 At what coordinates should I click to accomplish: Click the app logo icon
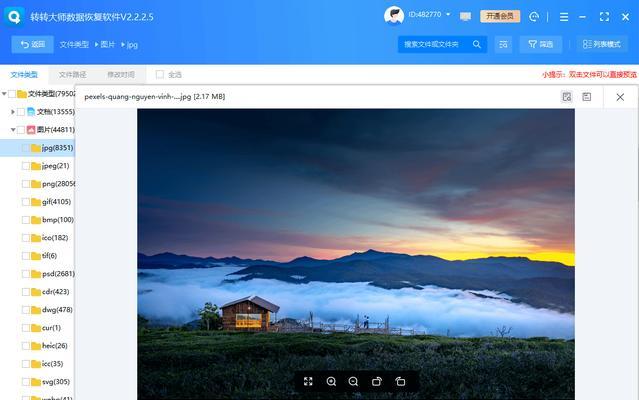[x=14, y=17]
